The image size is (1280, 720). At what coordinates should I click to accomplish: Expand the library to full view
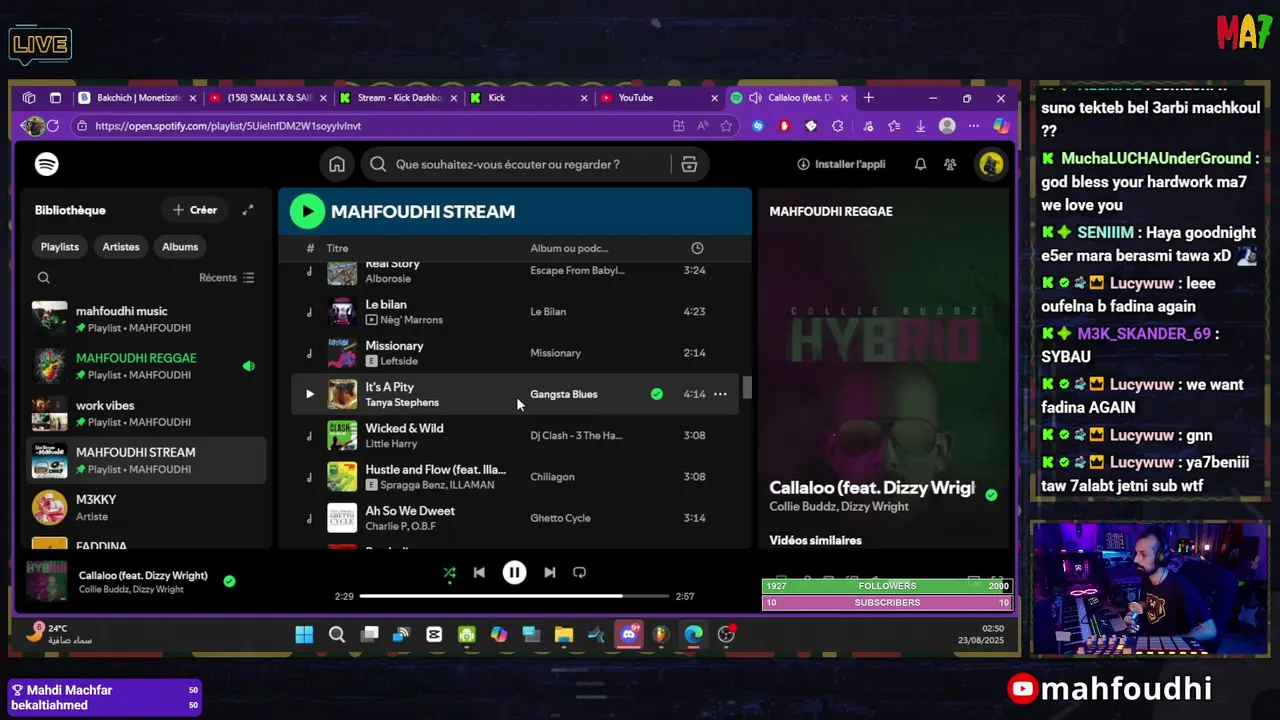point(248,210)
